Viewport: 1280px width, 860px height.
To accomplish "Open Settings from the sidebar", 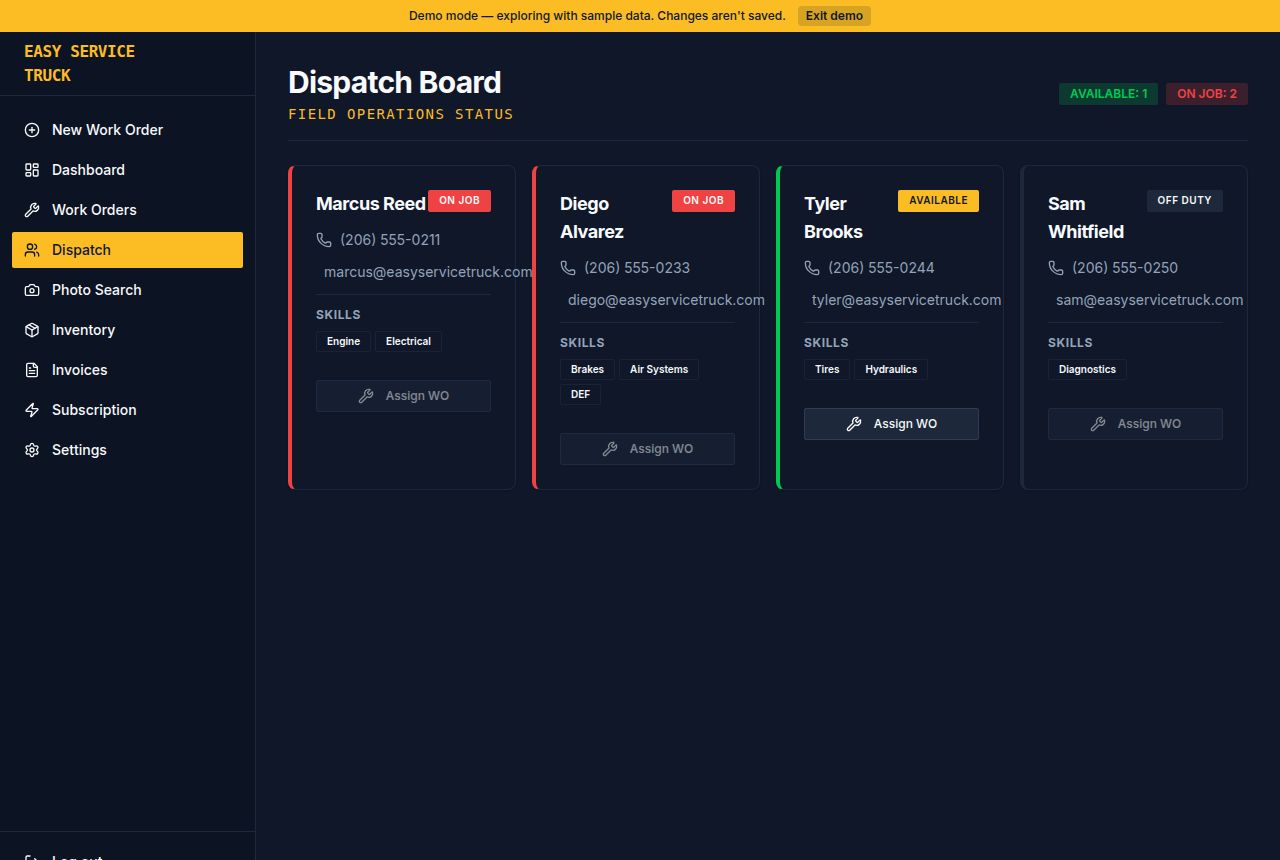I will (127, 450).
